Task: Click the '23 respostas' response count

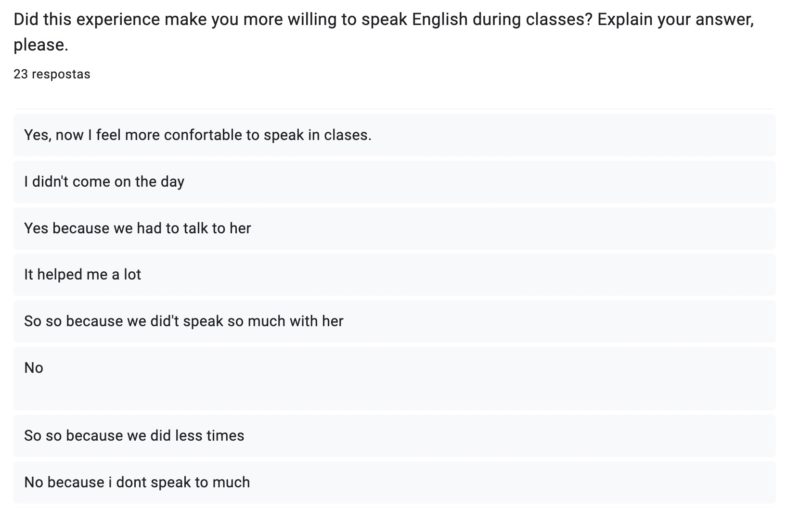Action: pyautogui.click(x=51, y=74)
